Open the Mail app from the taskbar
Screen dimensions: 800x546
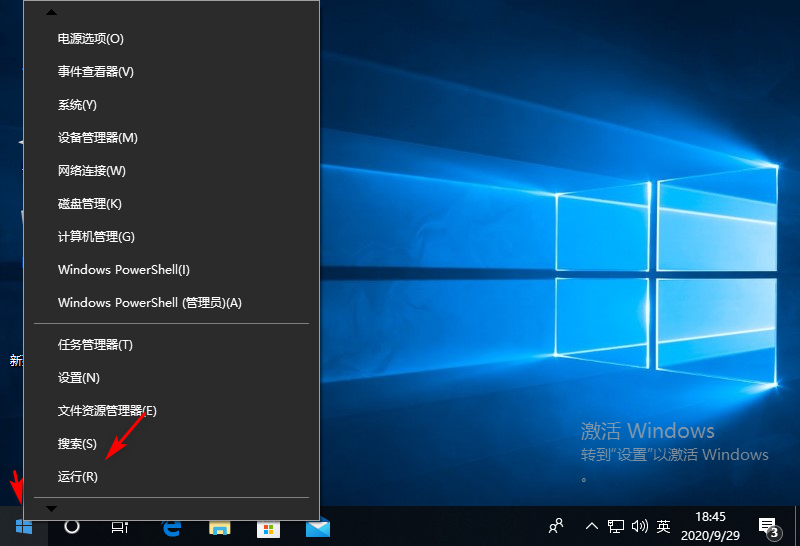(317, 526)
